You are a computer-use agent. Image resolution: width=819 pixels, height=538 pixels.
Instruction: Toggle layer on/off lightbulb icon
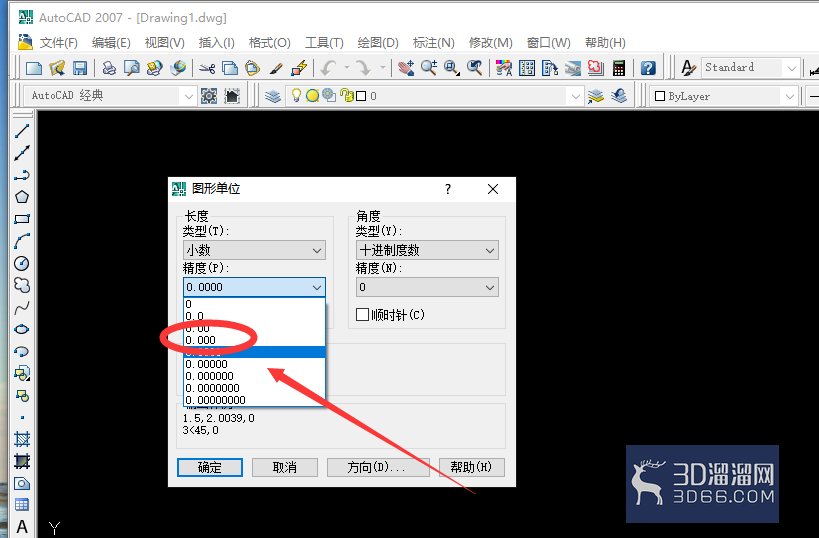pyautogui.click(x=296, y=96)
